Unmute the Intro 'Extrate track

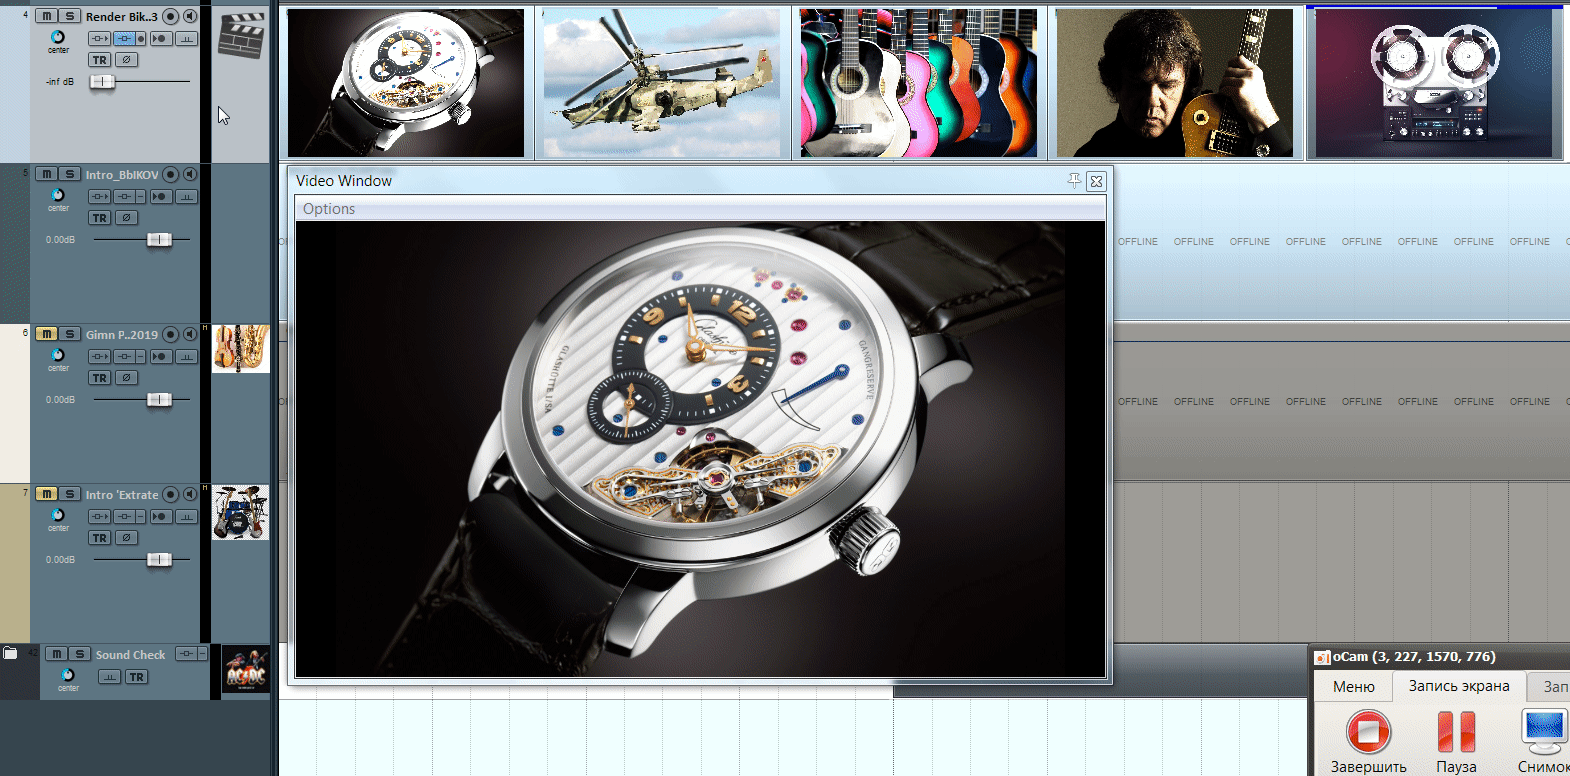tap(46, 494)
